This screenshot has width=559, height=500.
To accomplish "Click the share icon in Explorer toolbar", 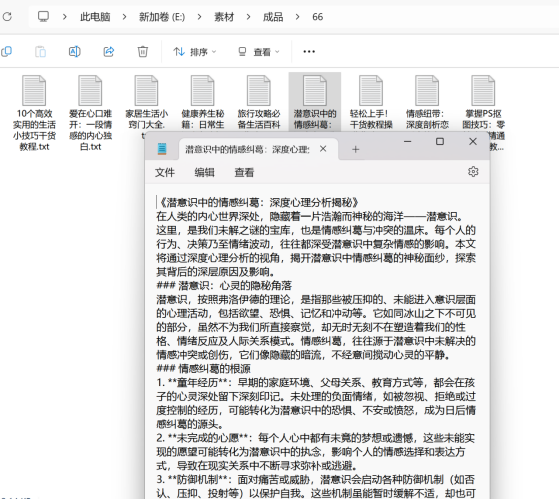I will pos(109,52).
